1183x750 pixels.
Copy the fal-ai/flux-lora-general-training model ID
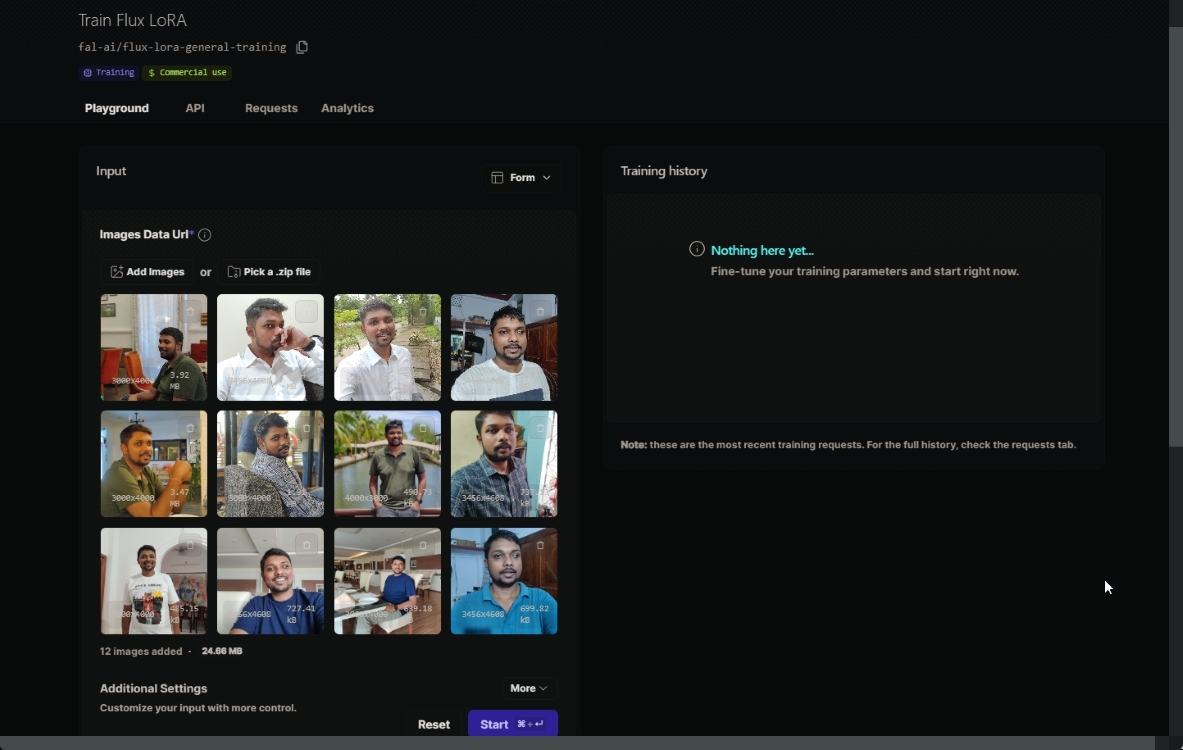[302, 47]
